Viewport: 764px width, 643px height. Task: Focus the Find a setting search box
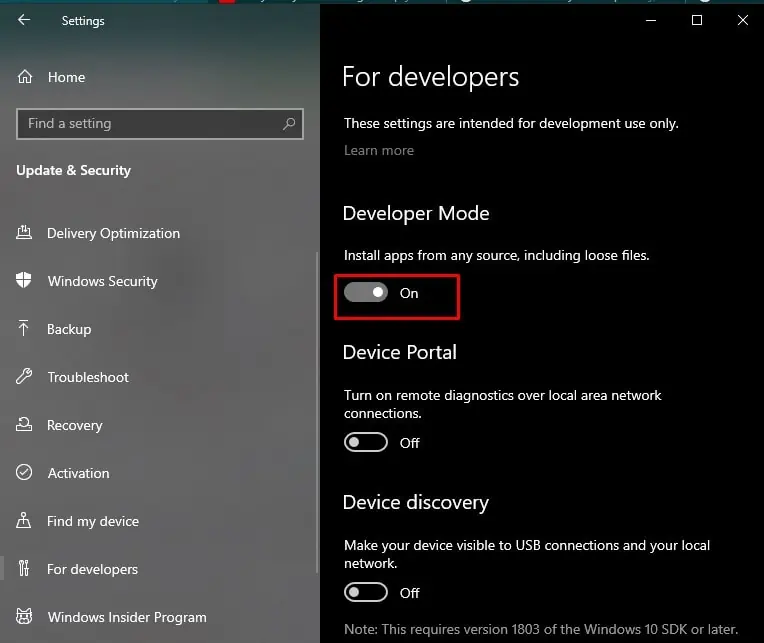(x=160, y=124)
